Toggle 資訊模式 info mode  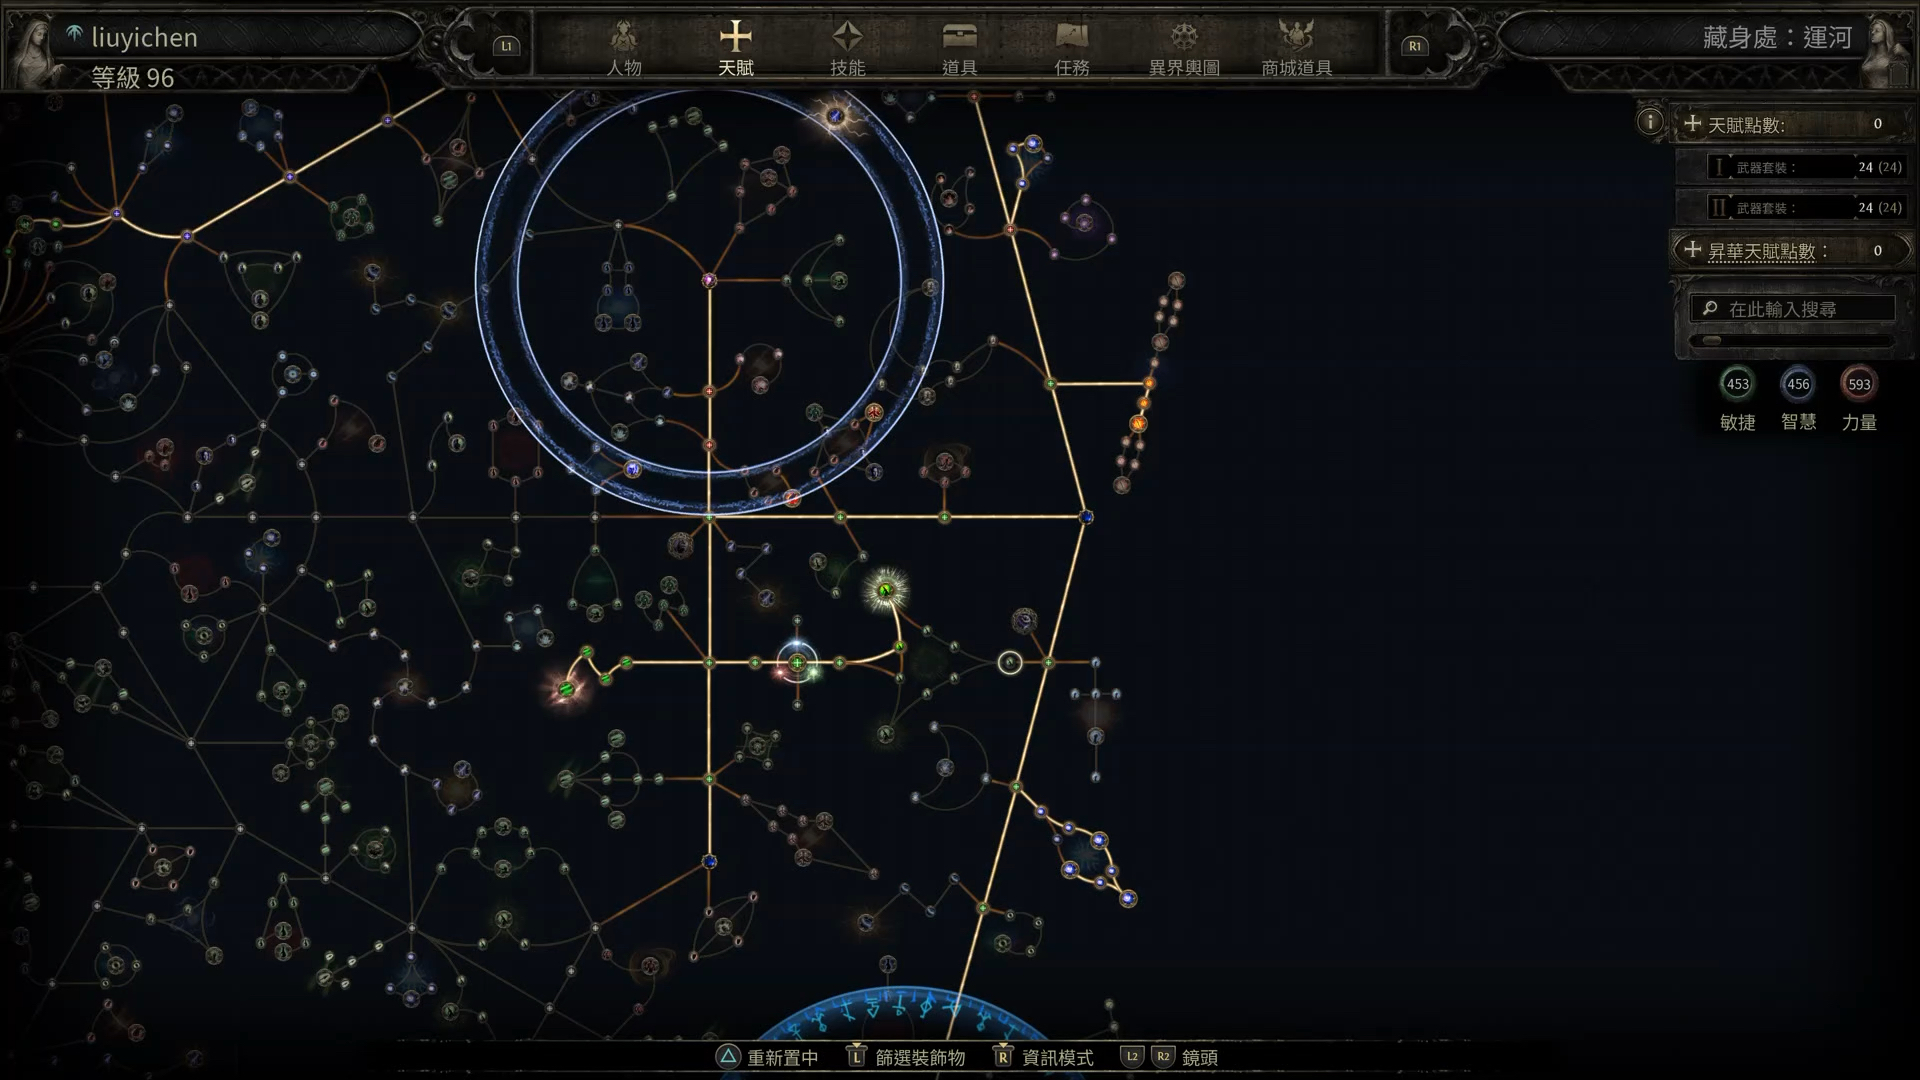tap(1043, 1057)
